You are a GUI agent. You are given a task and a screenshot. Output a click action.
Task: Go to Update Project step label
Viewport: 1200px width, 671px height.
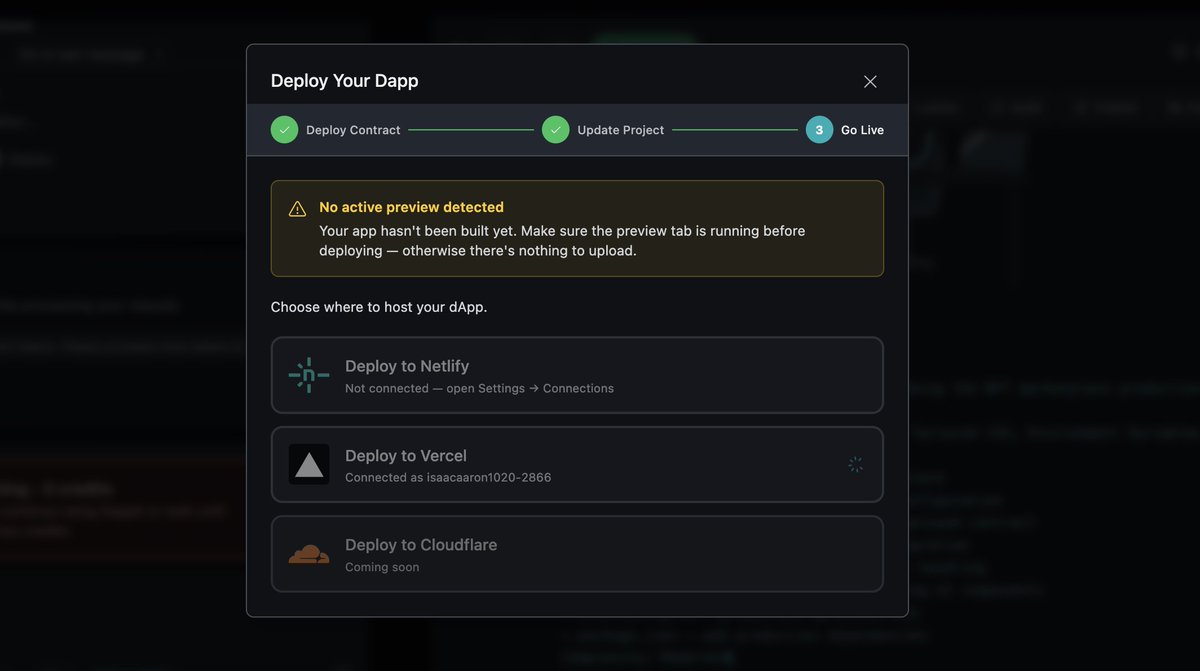coord(621,130)
